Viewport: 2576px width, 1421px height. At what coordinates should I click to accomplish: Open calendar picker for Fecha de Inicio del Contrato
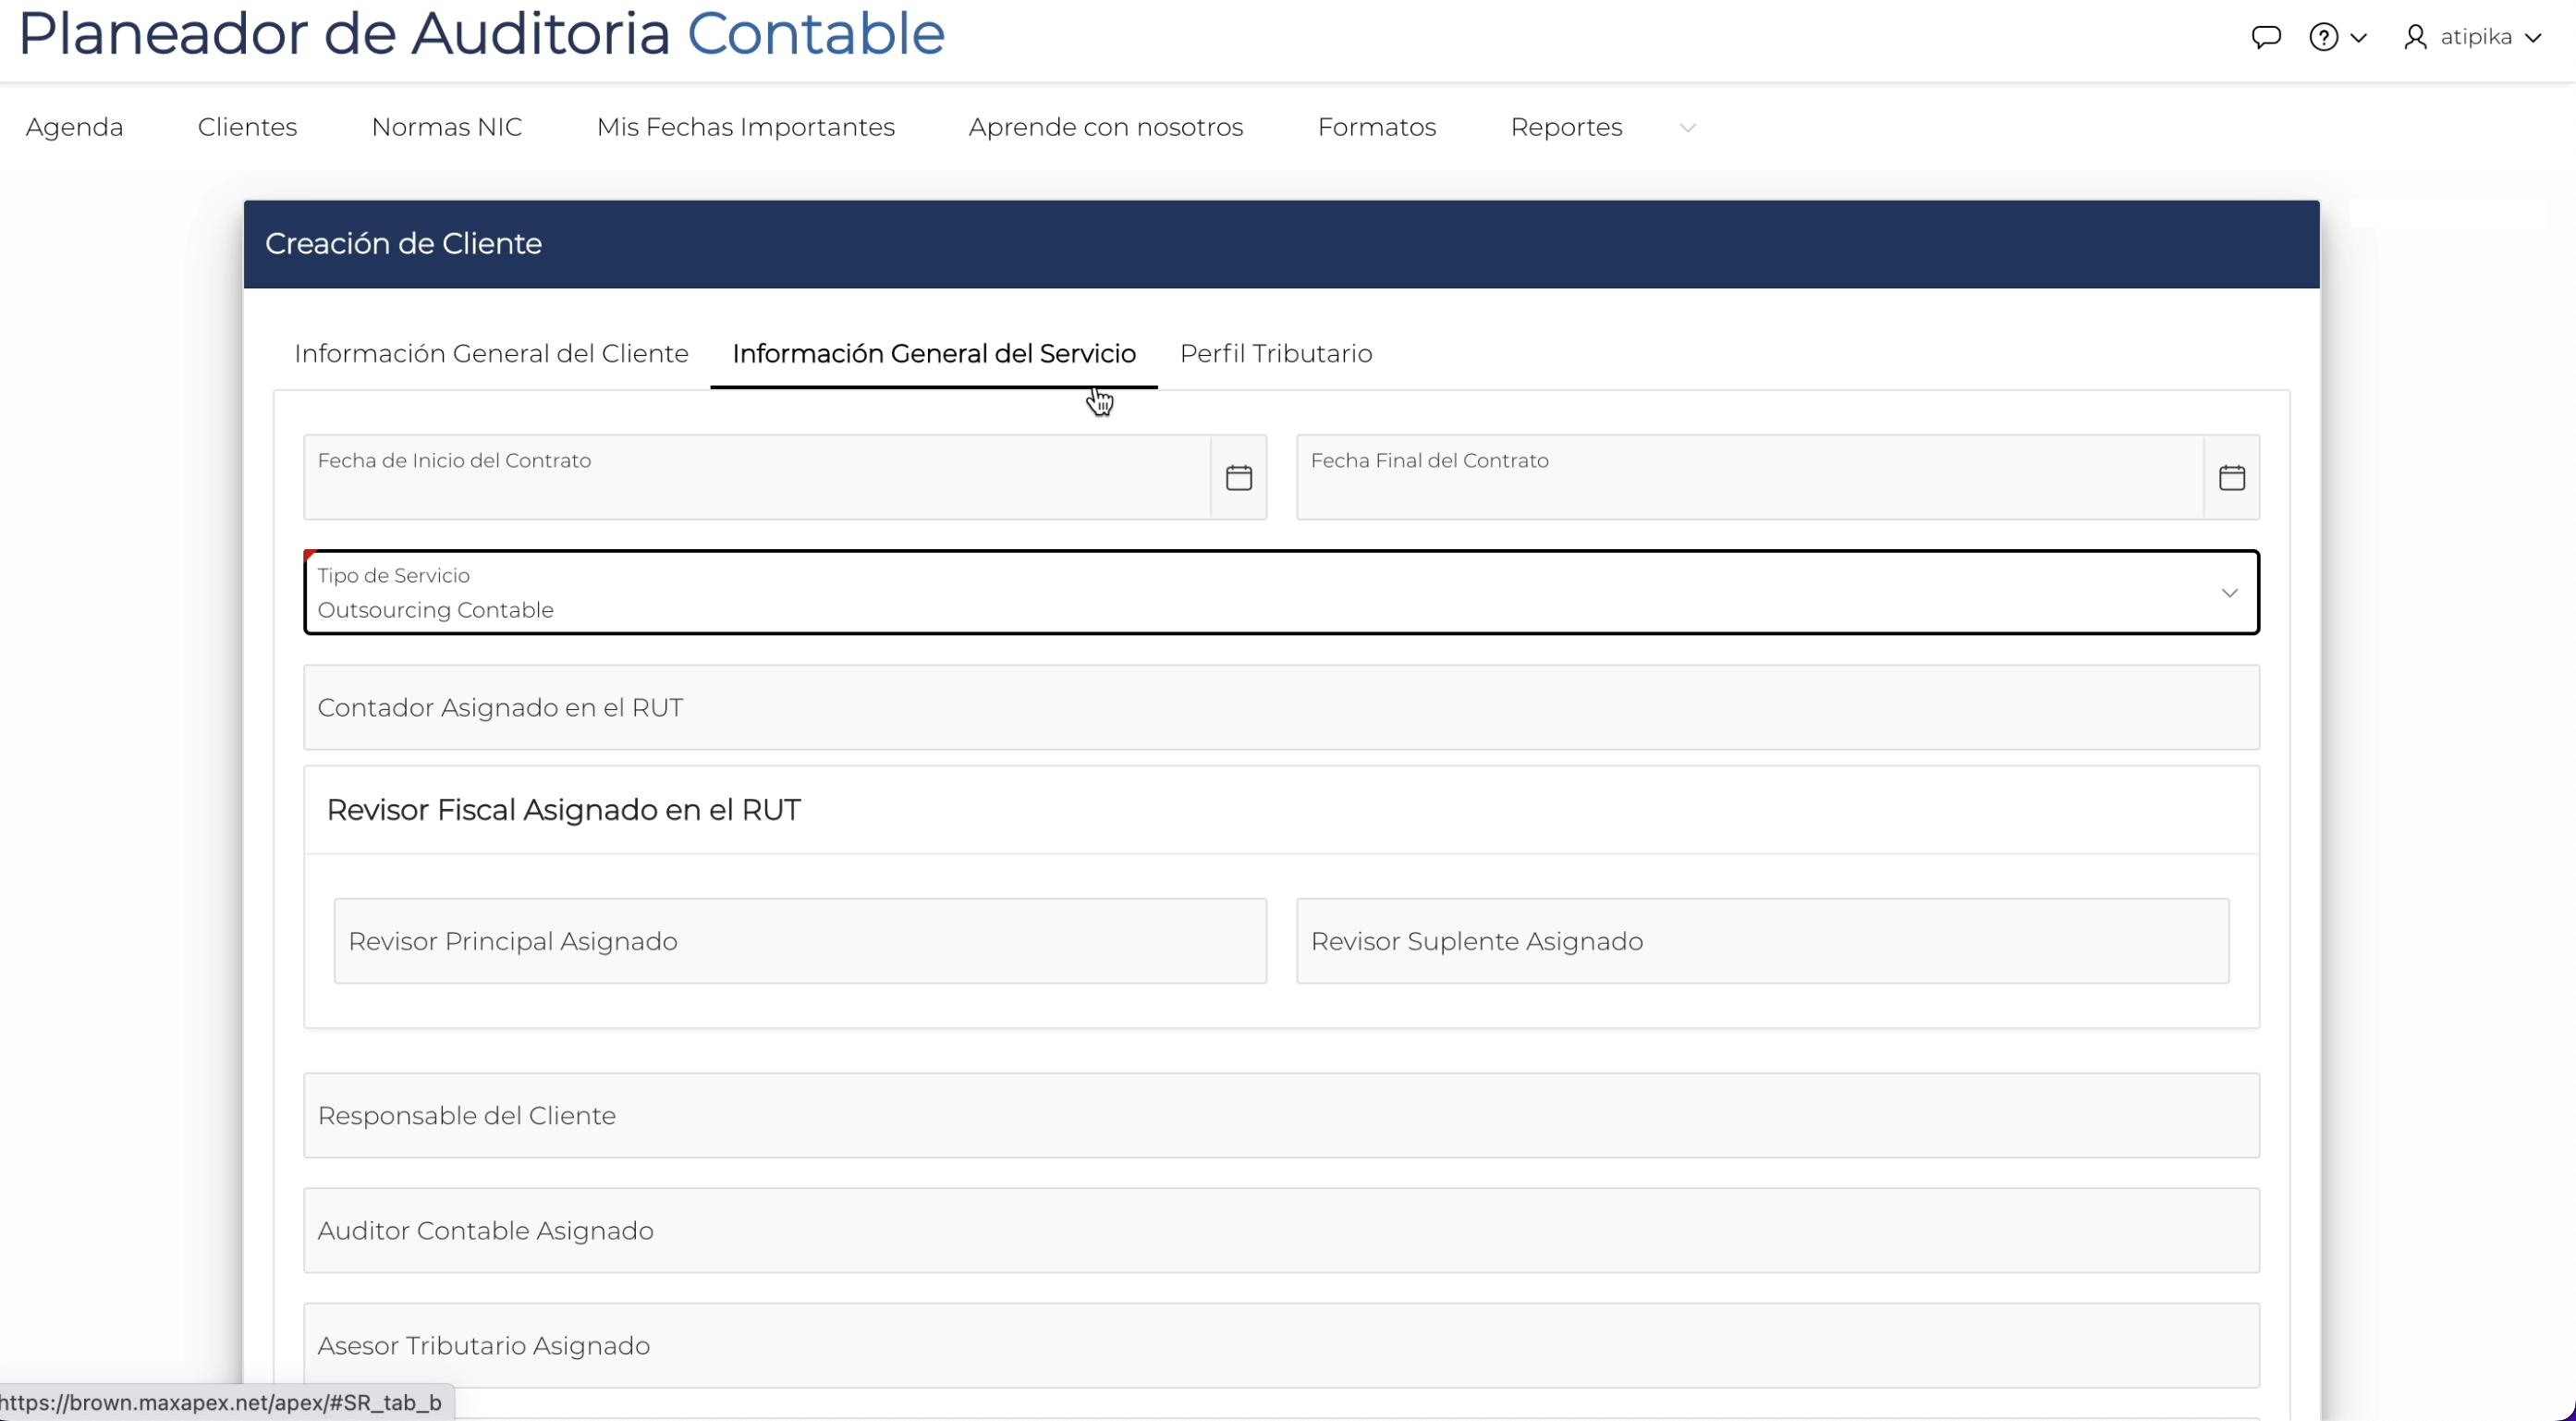point(1239,477)
